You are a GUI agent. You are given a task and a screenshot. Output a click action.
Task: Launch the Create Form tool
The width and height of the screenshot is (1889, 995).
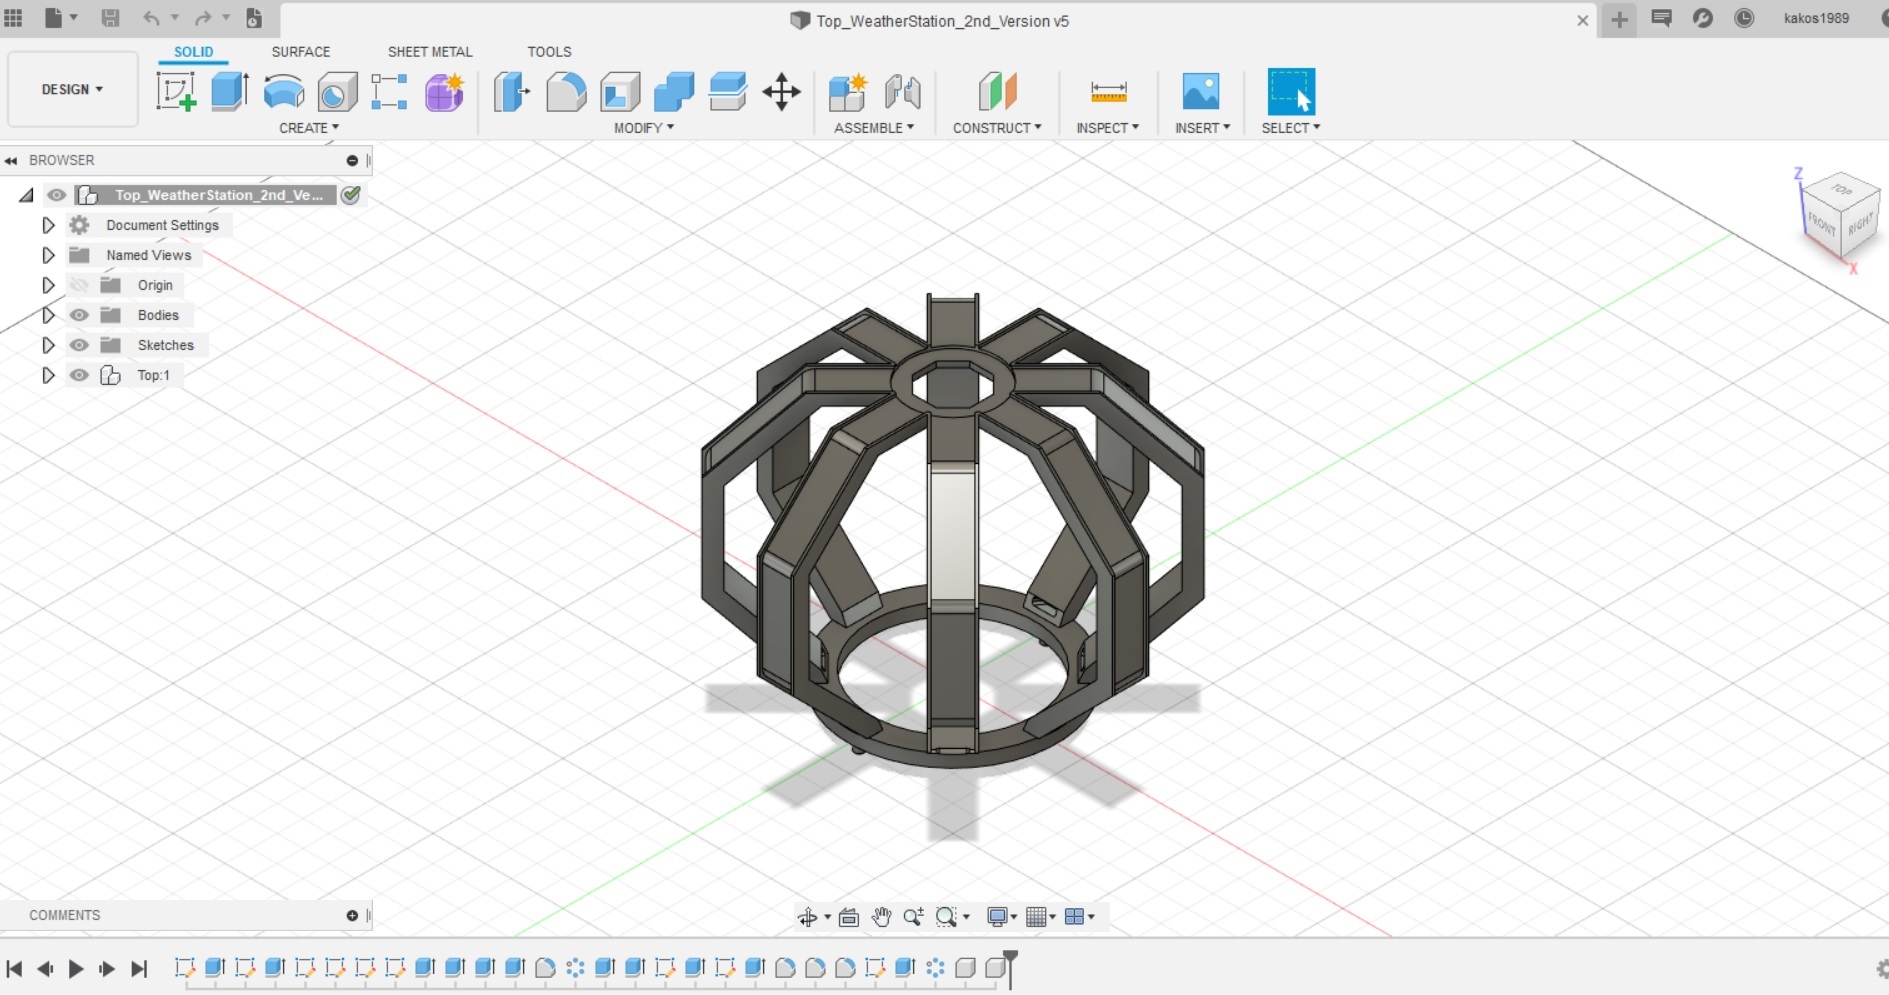click(x=443, y=92)
